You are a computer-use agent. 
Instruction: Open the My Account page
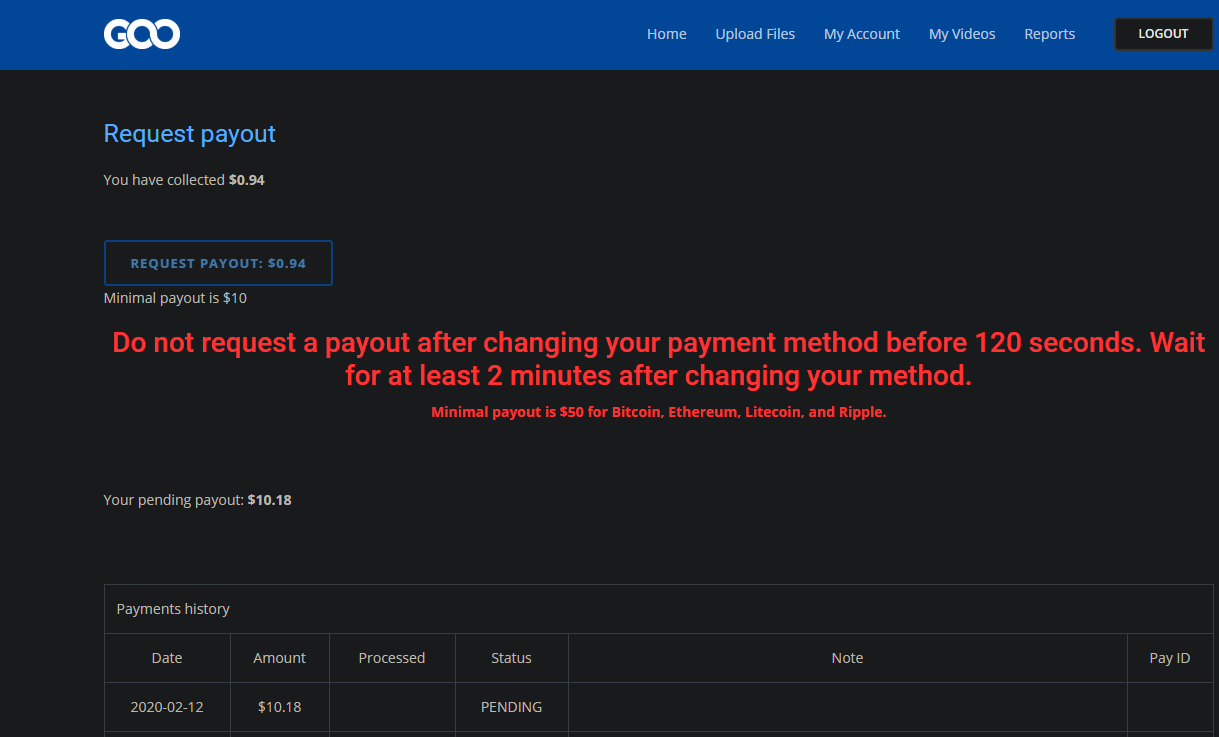(861, 34)
